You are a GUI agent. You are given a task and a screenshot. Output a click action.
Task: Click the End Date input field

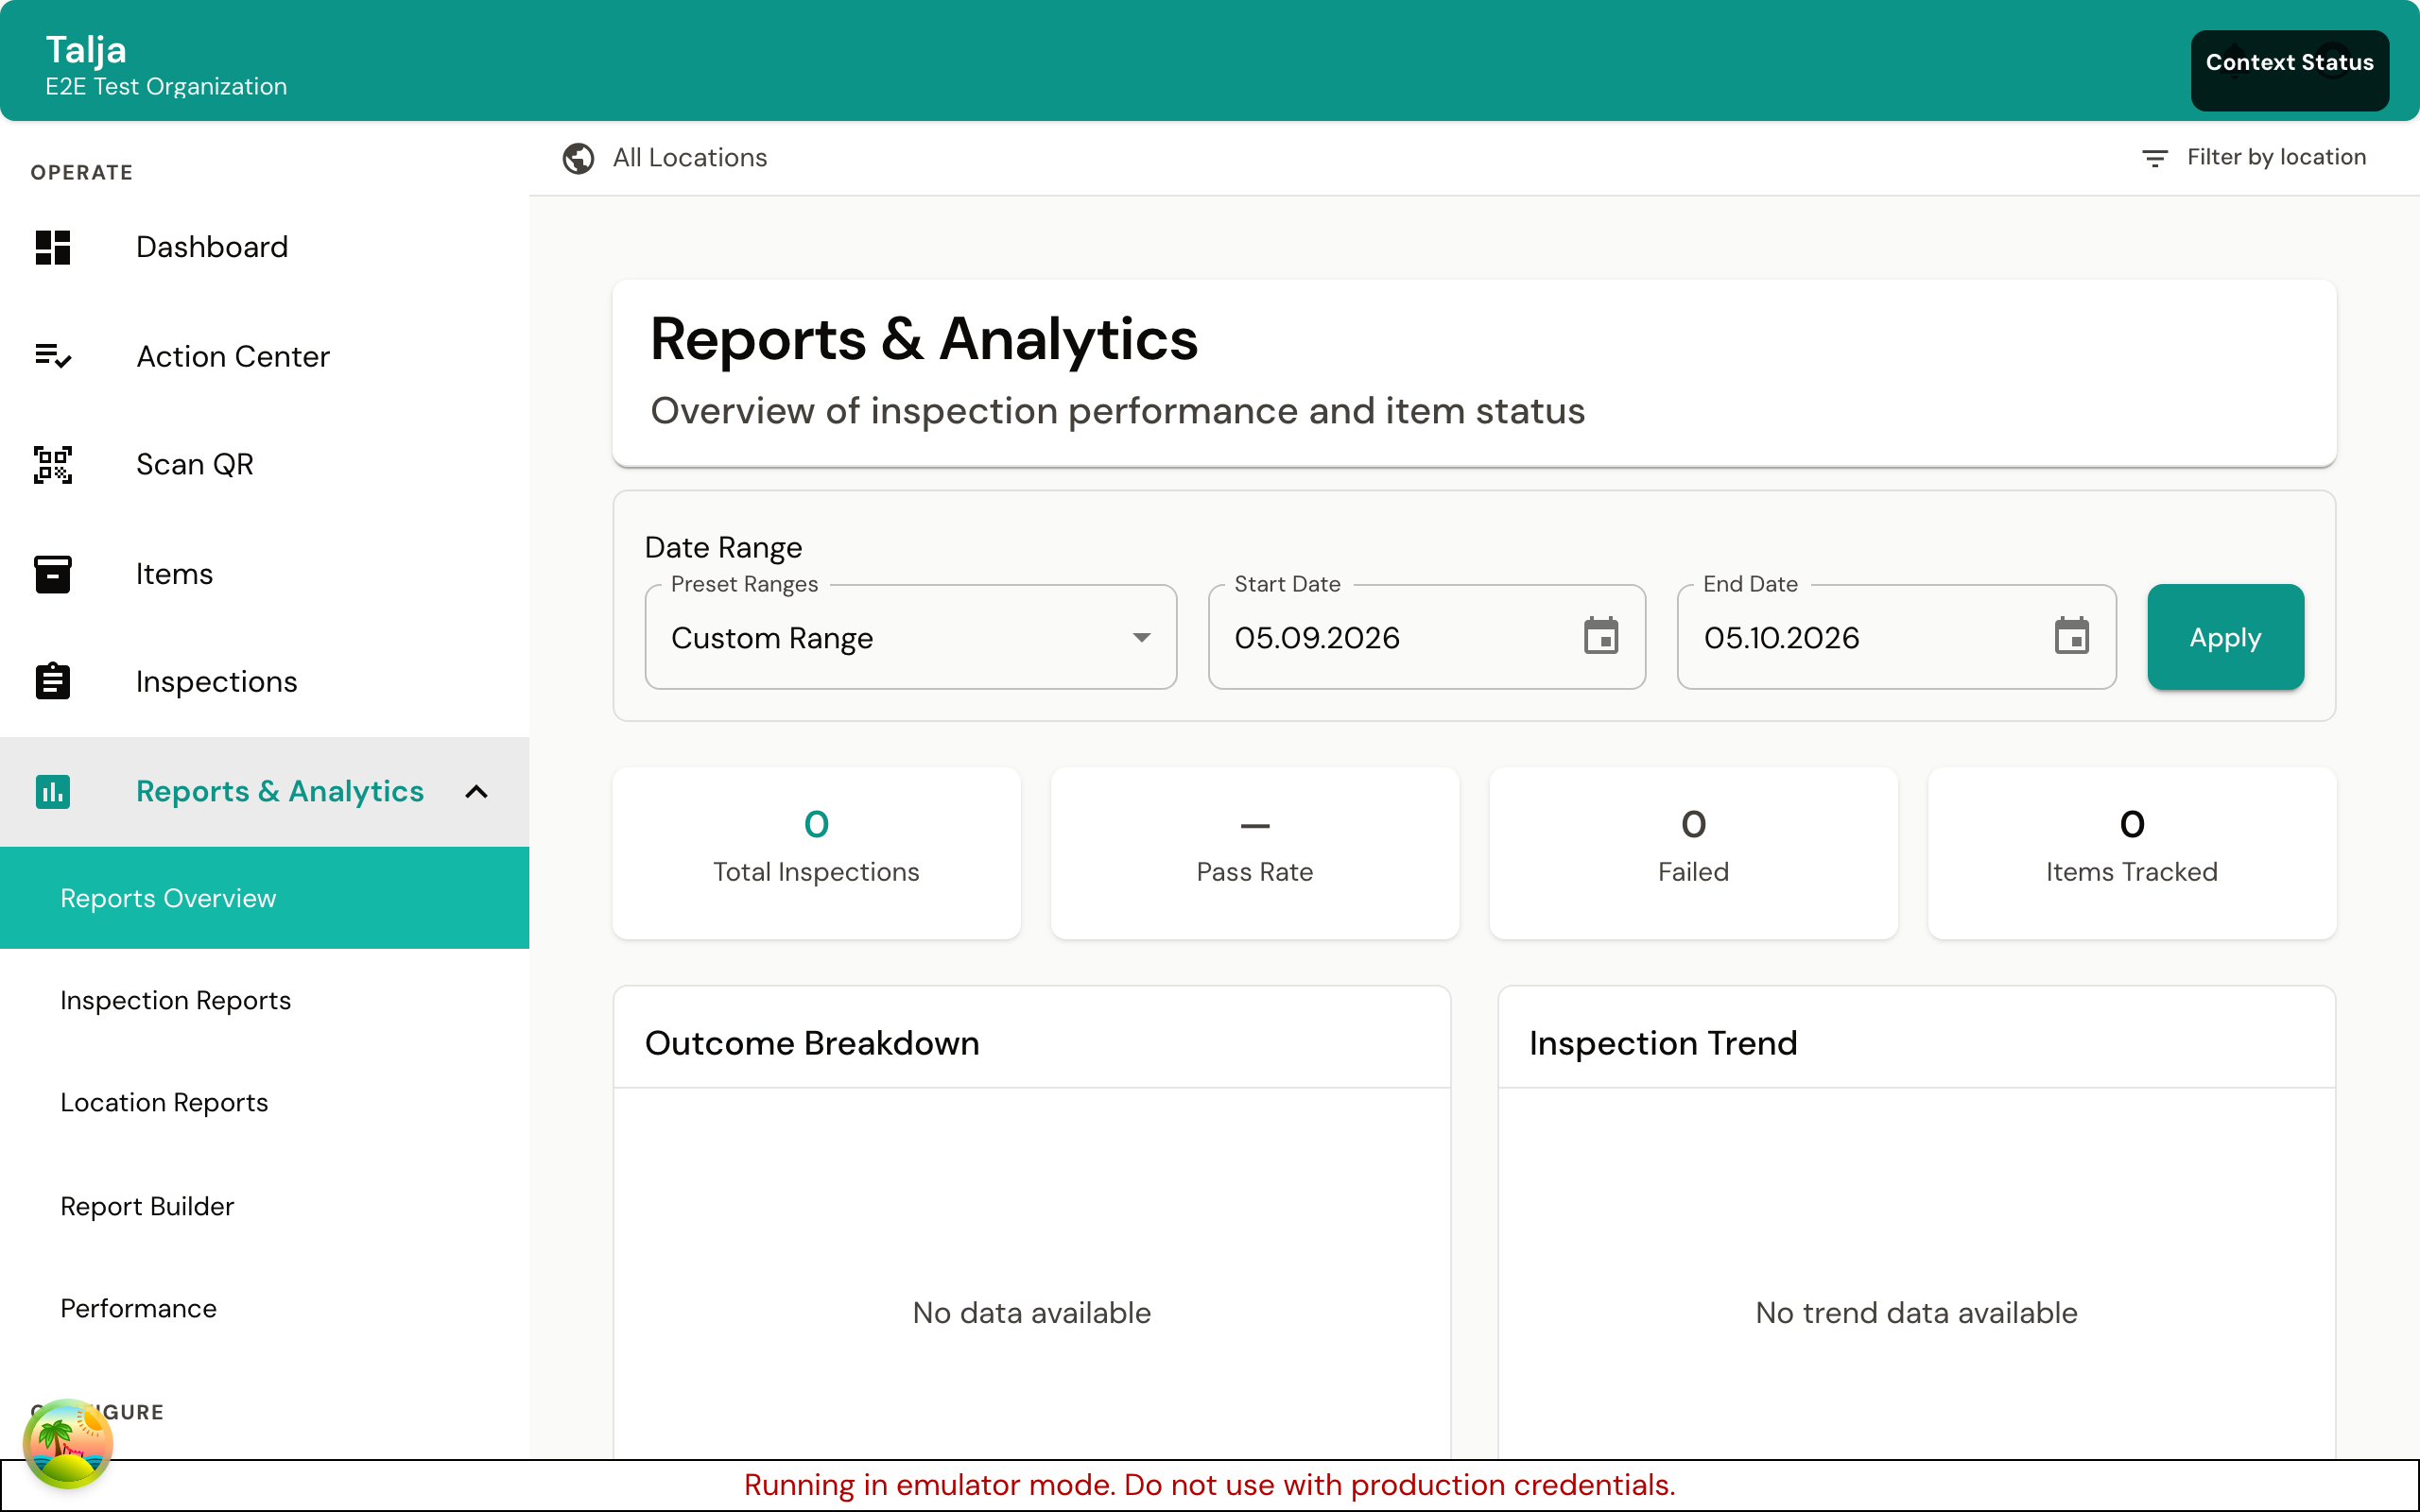point(1896,637)
